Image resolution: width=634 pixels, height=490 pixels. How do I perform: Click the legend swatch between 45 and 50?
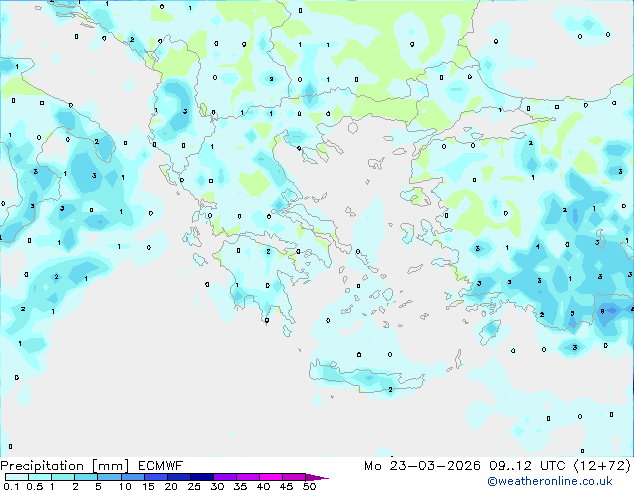[x=294, y=477]
